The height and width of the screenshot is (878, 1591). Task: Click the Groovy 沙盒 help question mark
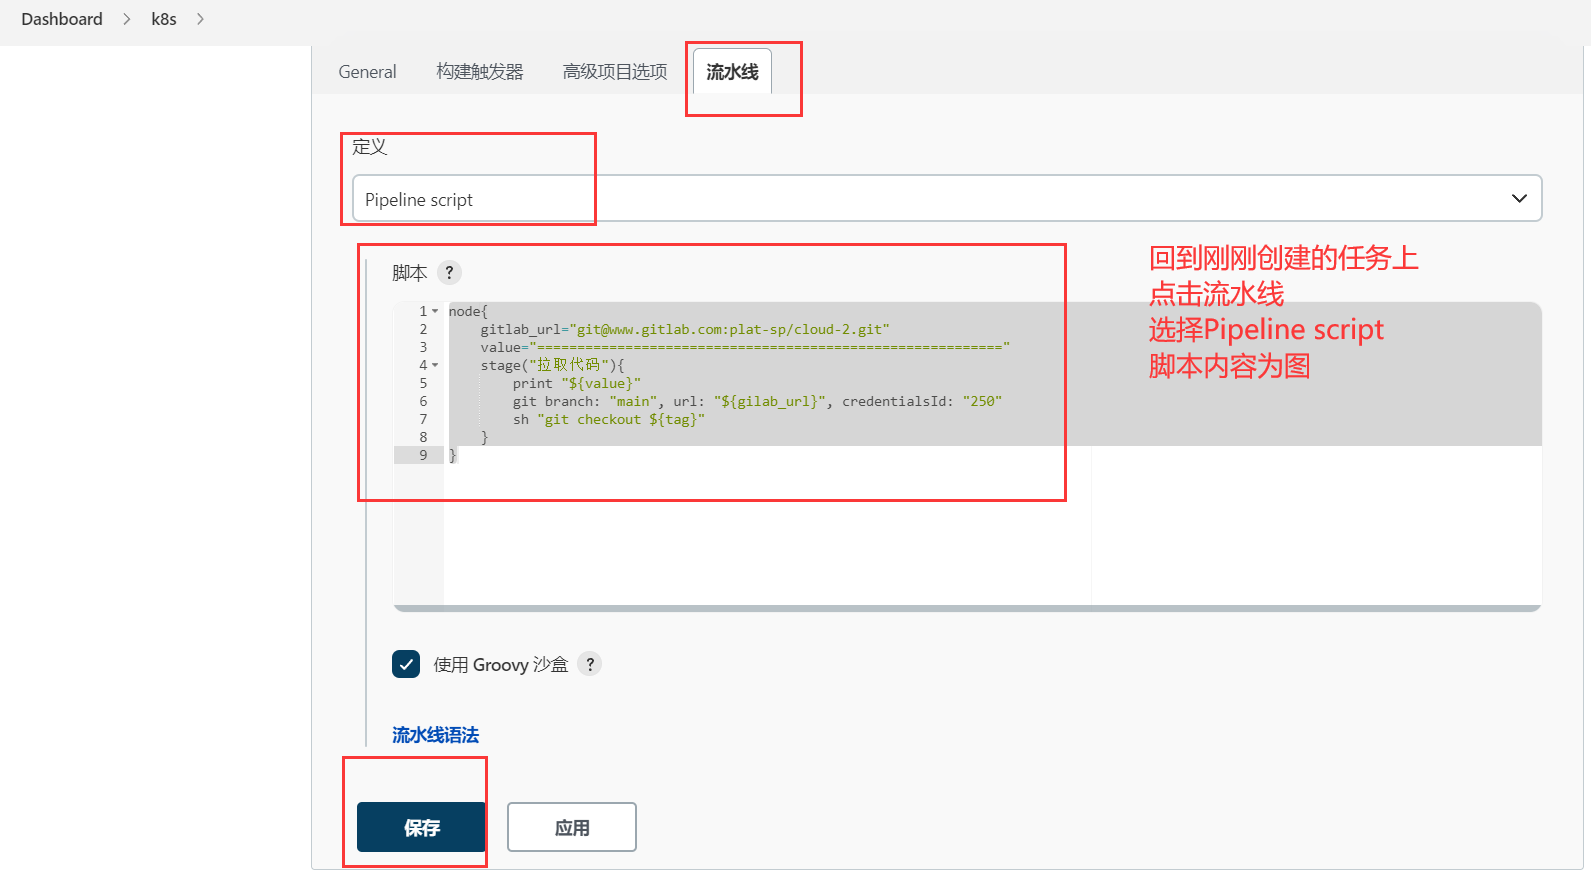point(590,664)
